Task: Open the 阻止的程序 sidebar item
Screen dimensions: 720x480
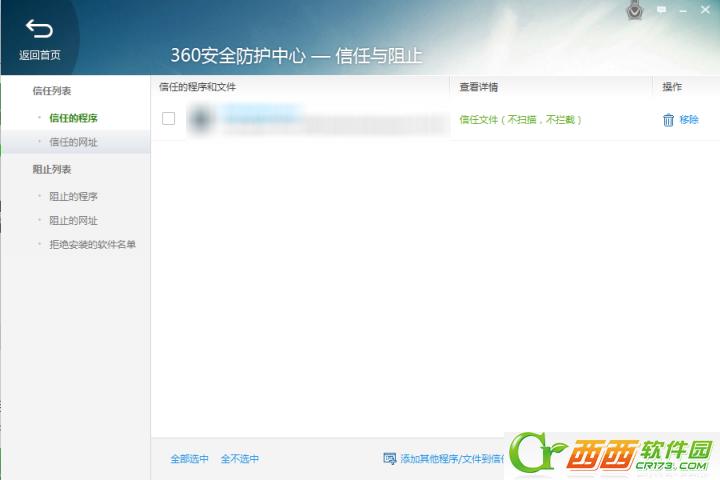Action: (x=73, y=197)
